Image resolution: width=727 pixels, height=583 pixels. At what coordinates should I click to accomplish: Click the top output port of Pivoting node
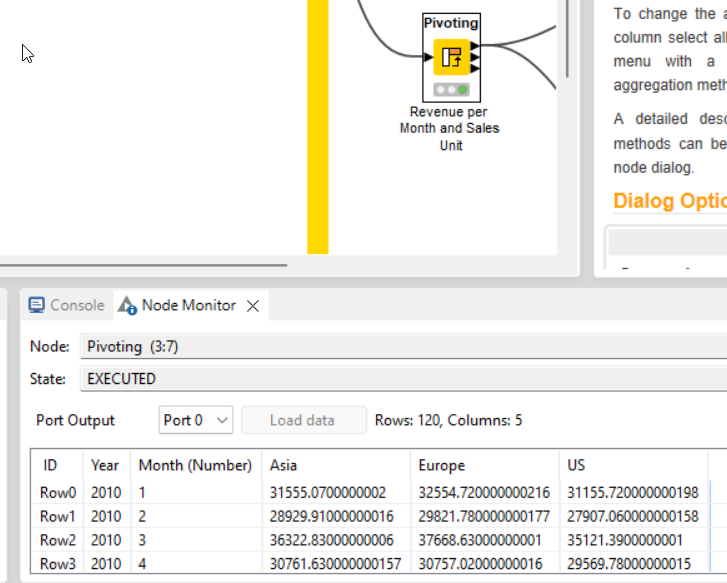point(475,45)
